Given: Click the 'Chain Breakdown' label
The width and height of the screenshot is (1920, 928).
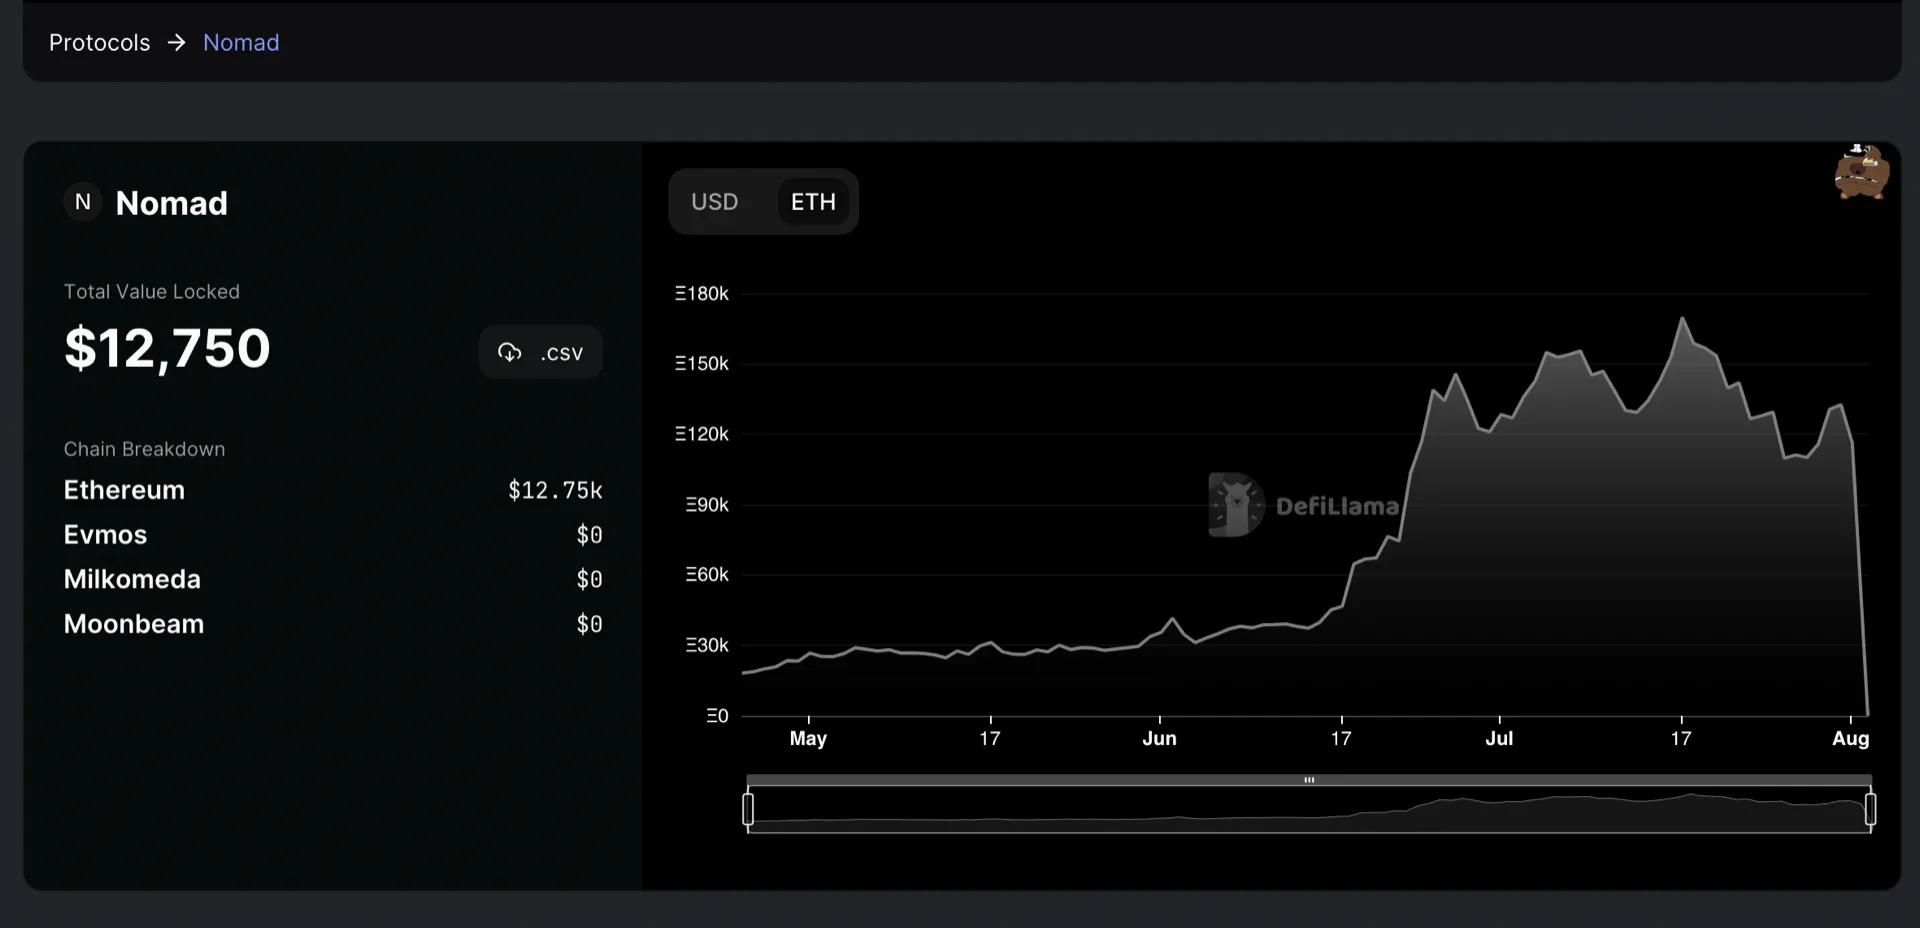Looking at the screenshot, I should 144,449.
